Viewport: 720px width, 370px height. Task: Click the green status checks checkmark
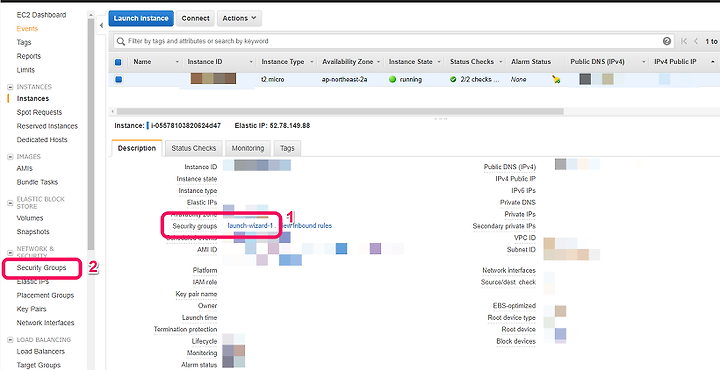(453, 79)
